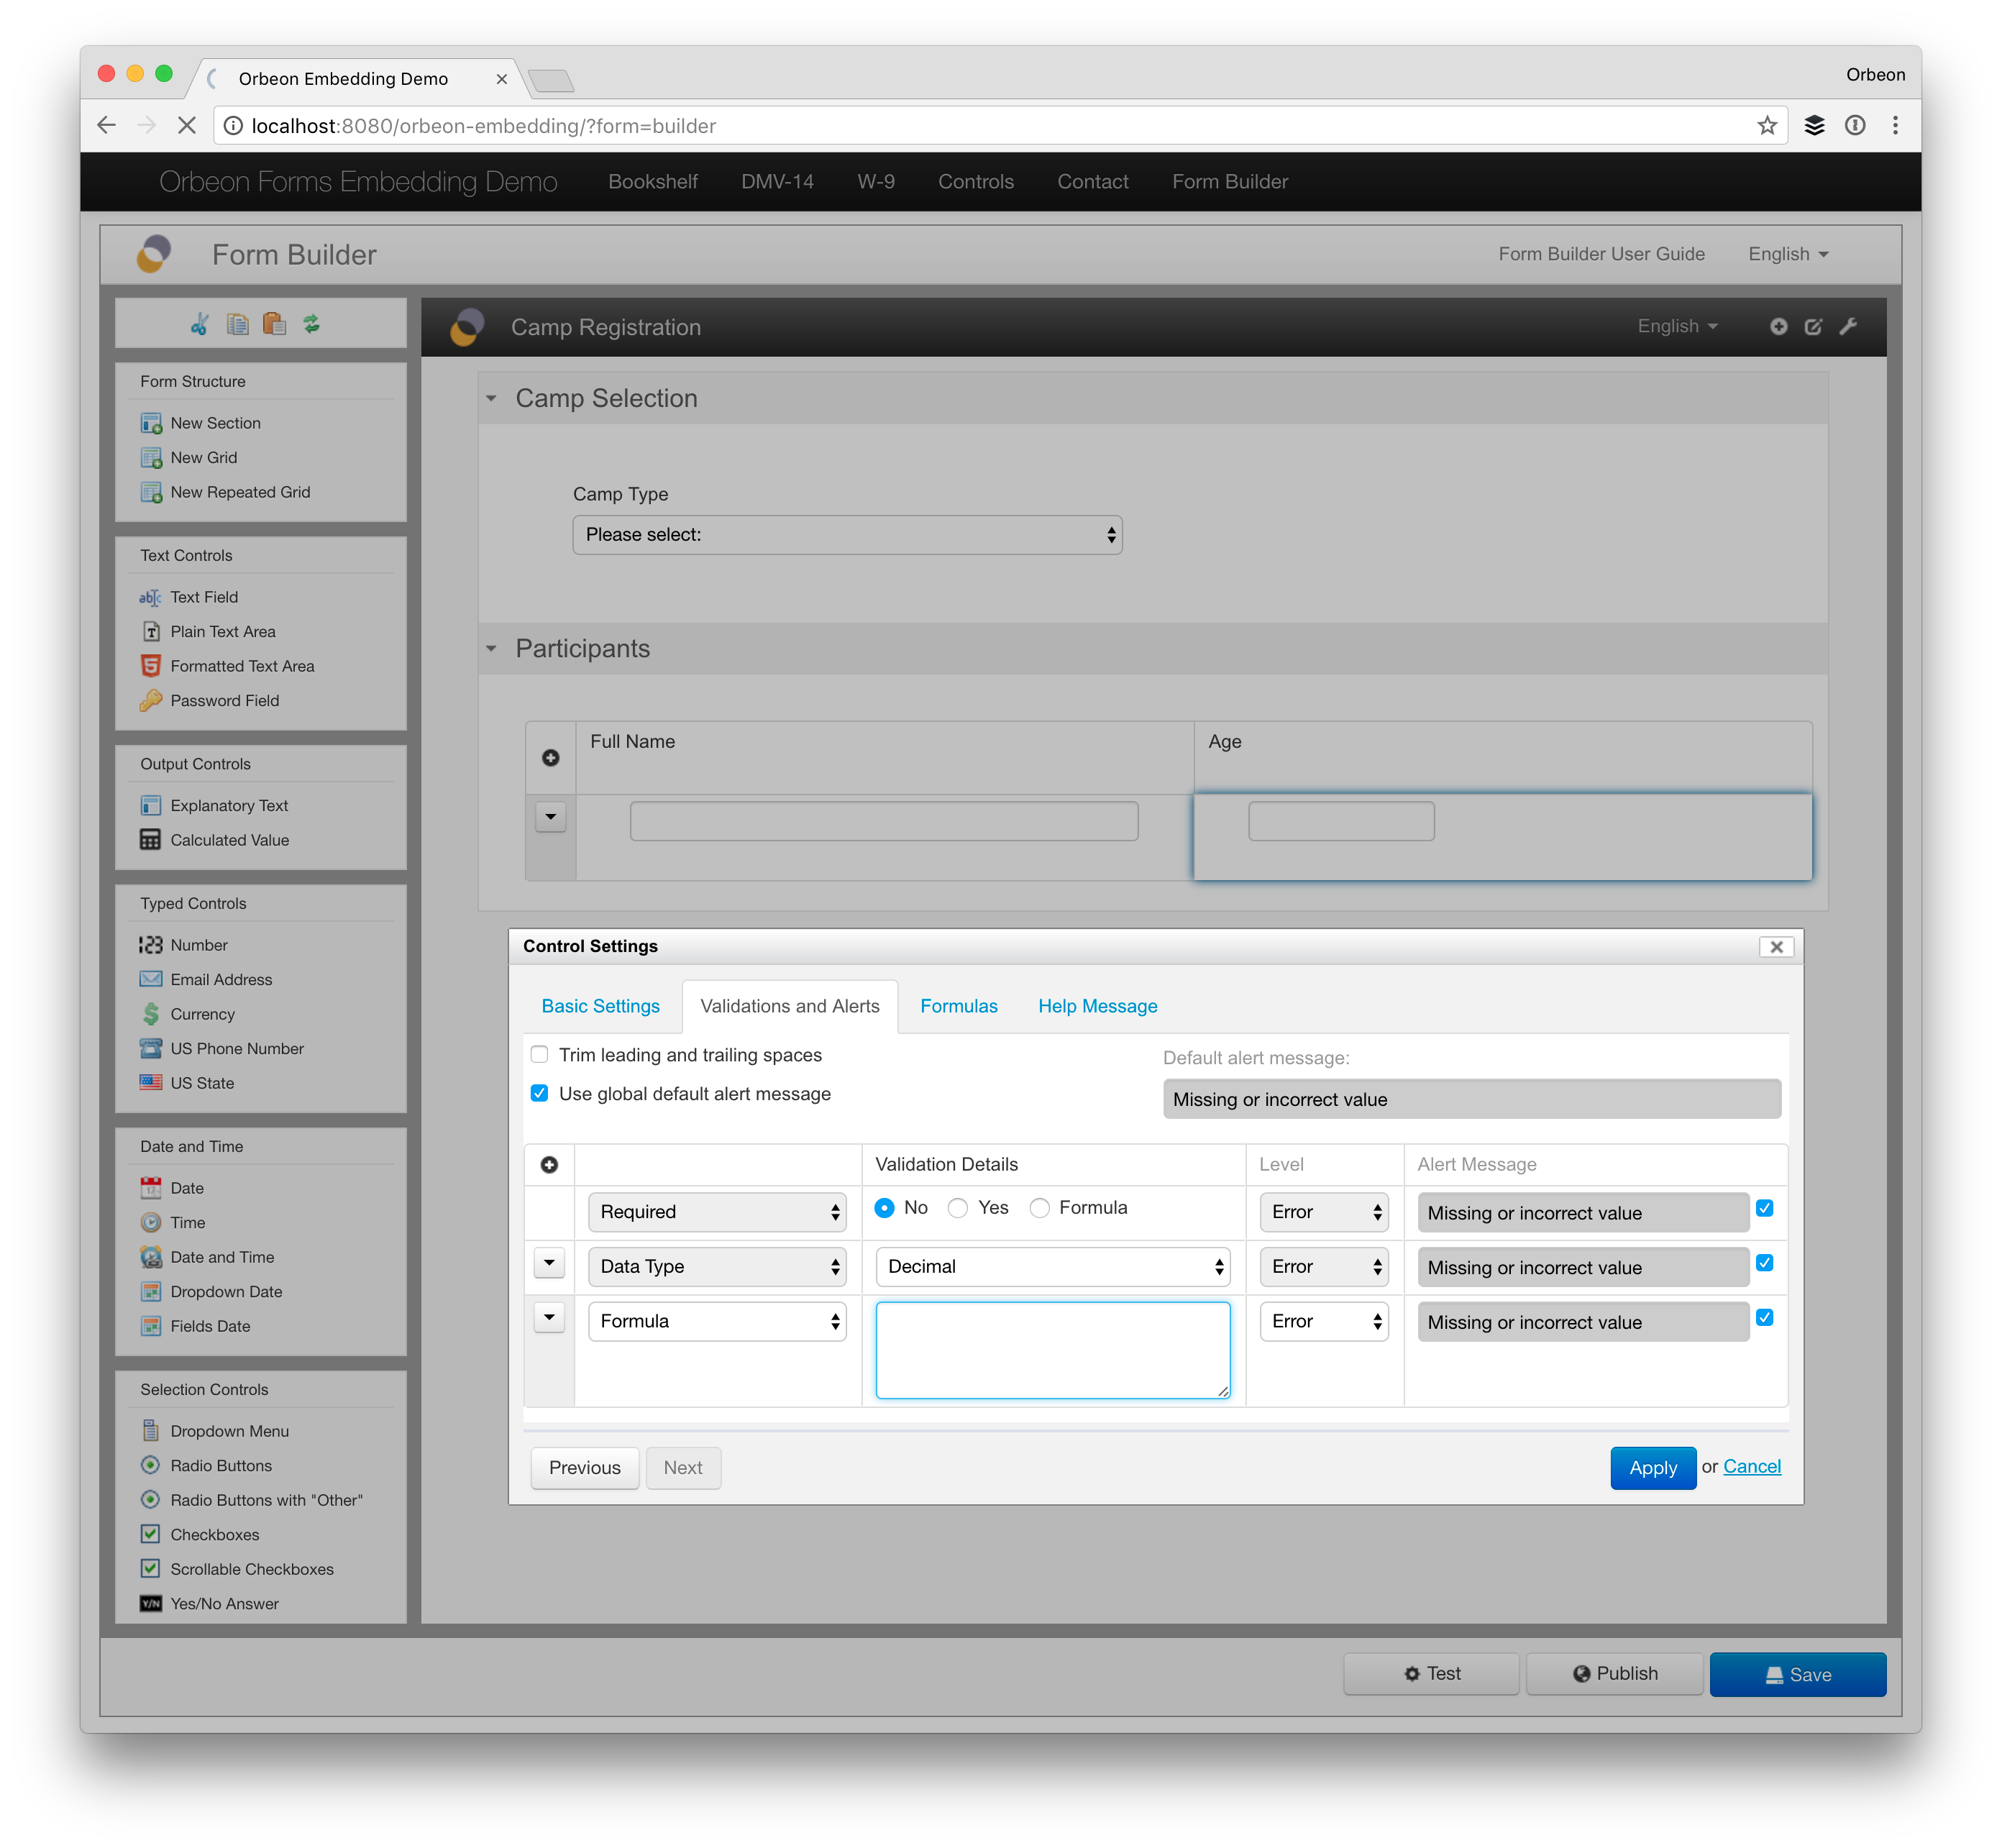Open the Form Builder User Guide link
This screenshot has height=1848, width=2002.
(x=1601, y=254)
